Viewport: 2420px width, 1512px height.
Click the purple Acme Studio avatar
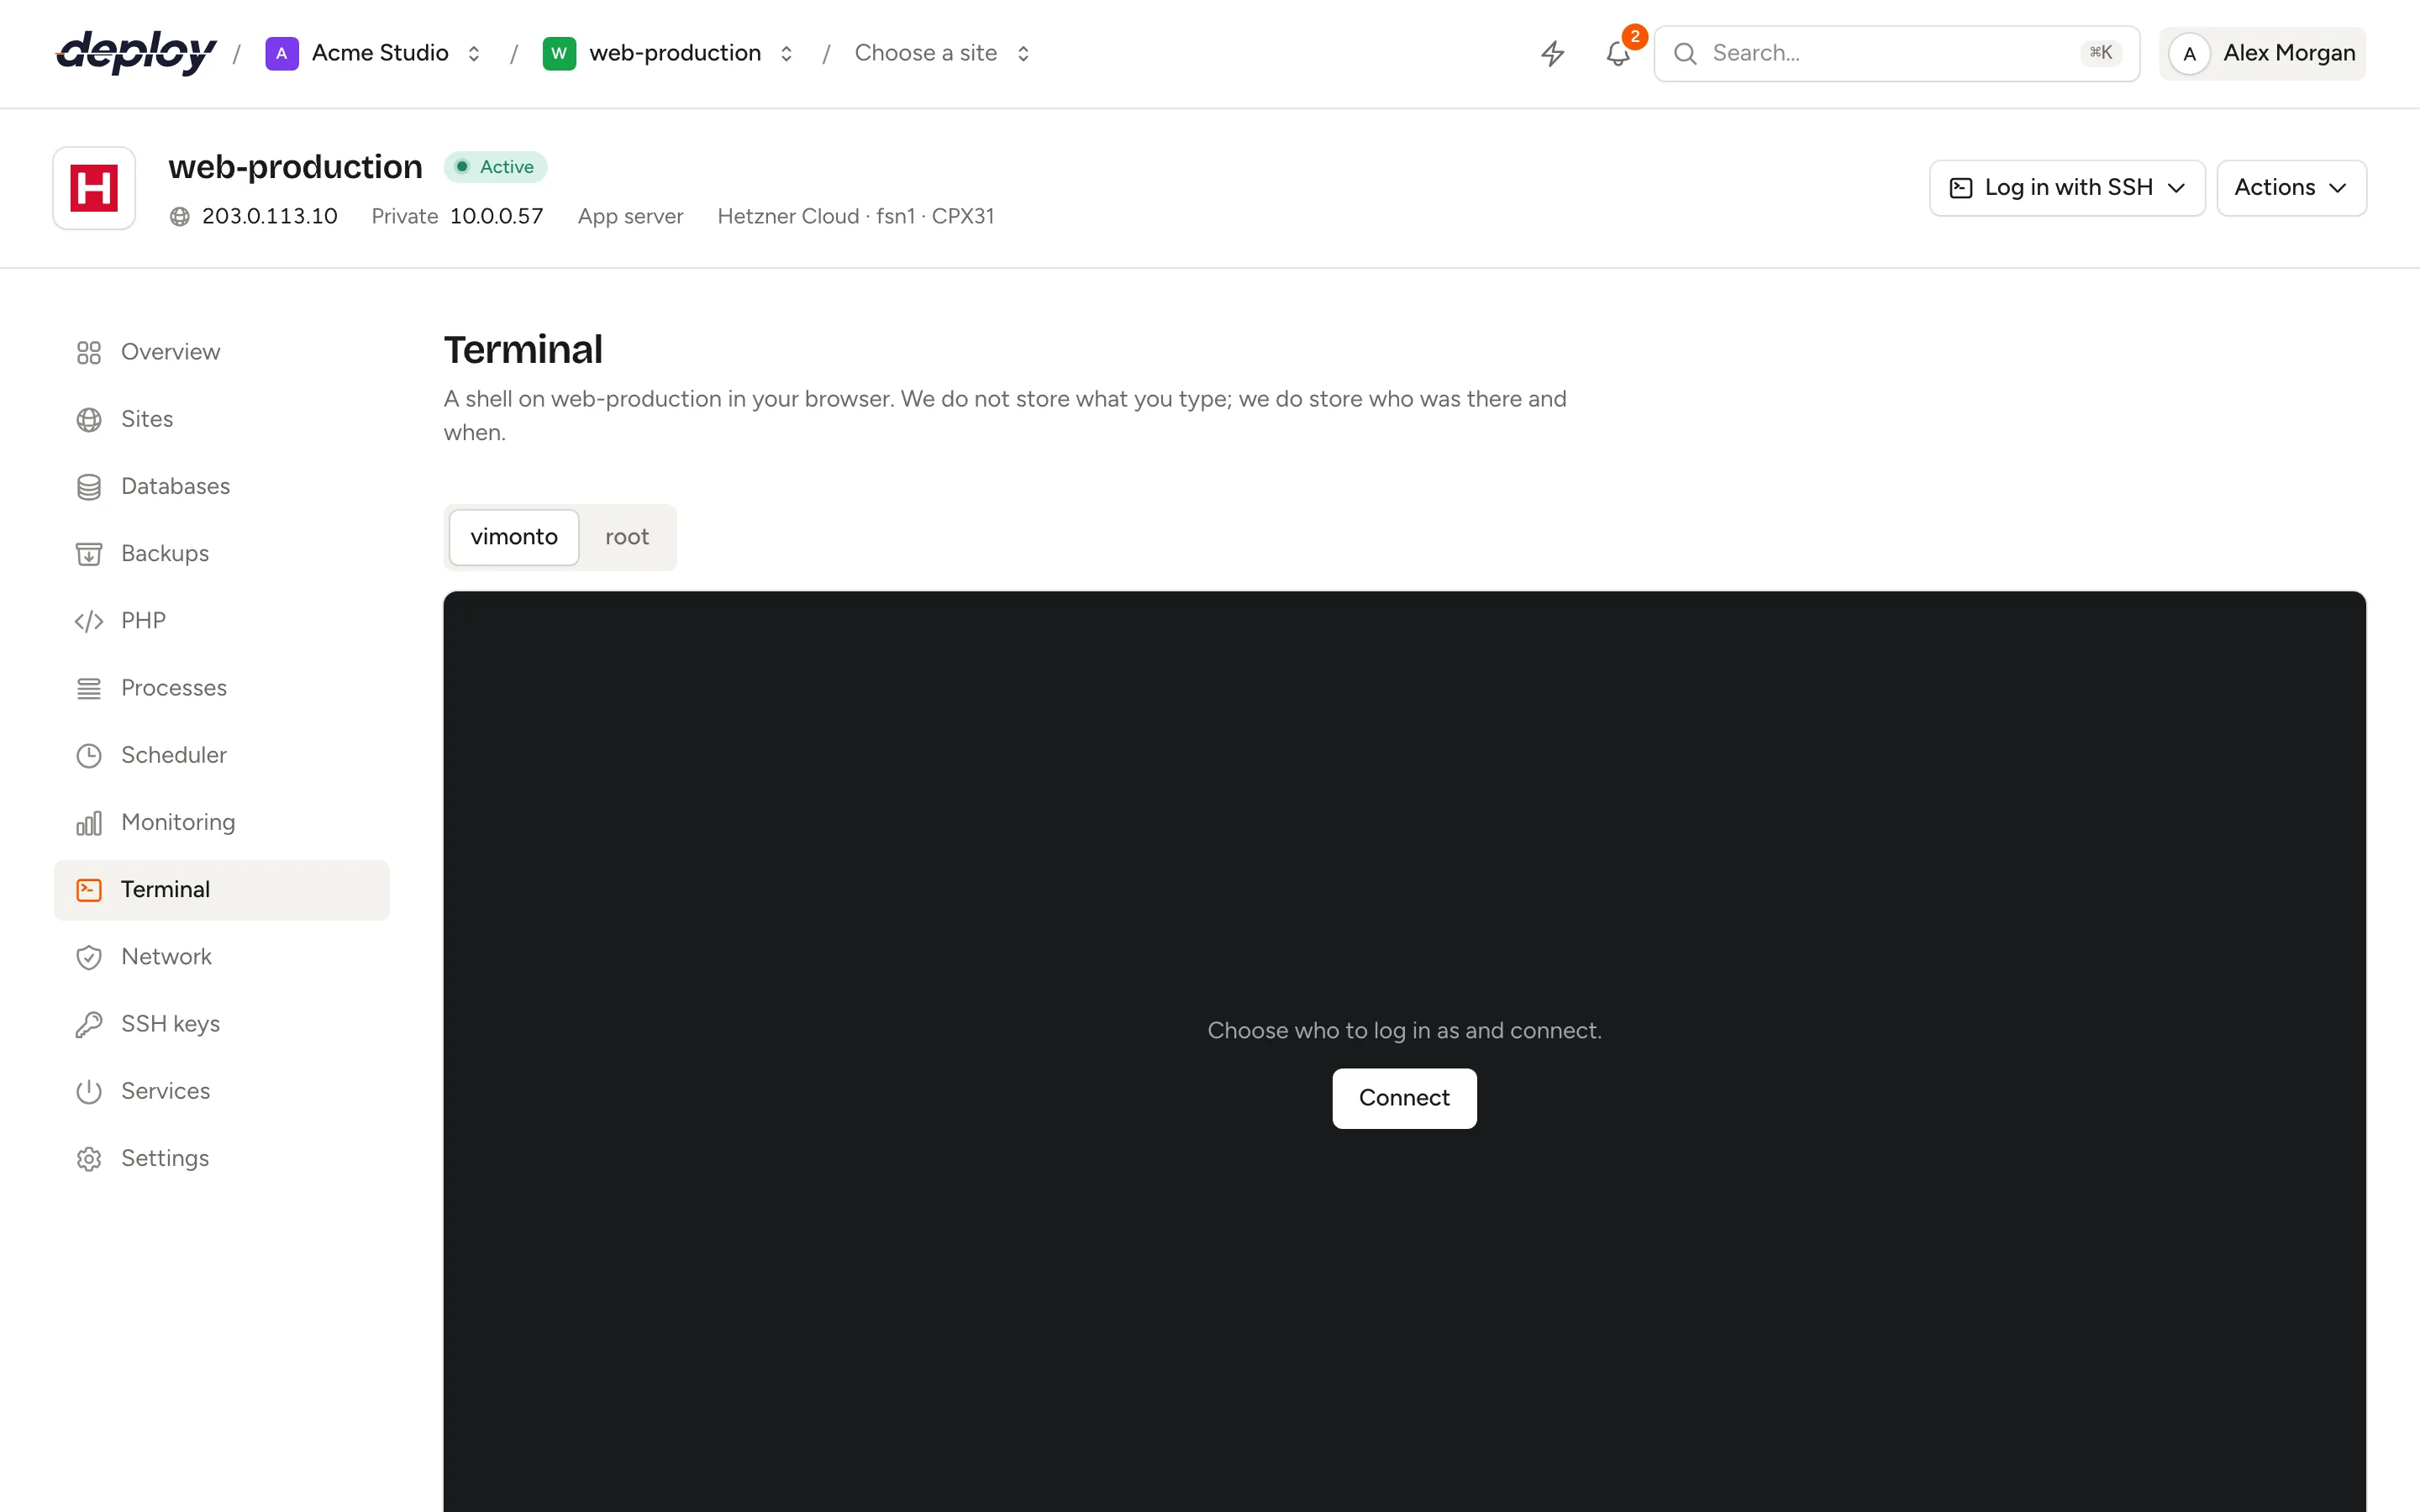point(282,53)
